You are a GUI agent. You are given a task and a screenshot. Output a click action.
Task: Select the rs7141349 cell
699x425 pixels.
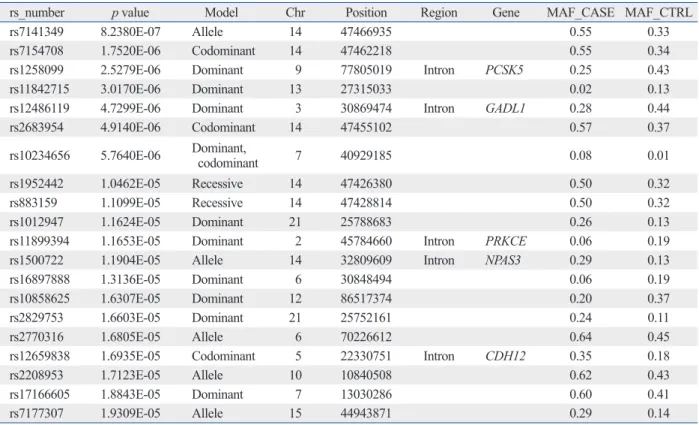[37, 32]
